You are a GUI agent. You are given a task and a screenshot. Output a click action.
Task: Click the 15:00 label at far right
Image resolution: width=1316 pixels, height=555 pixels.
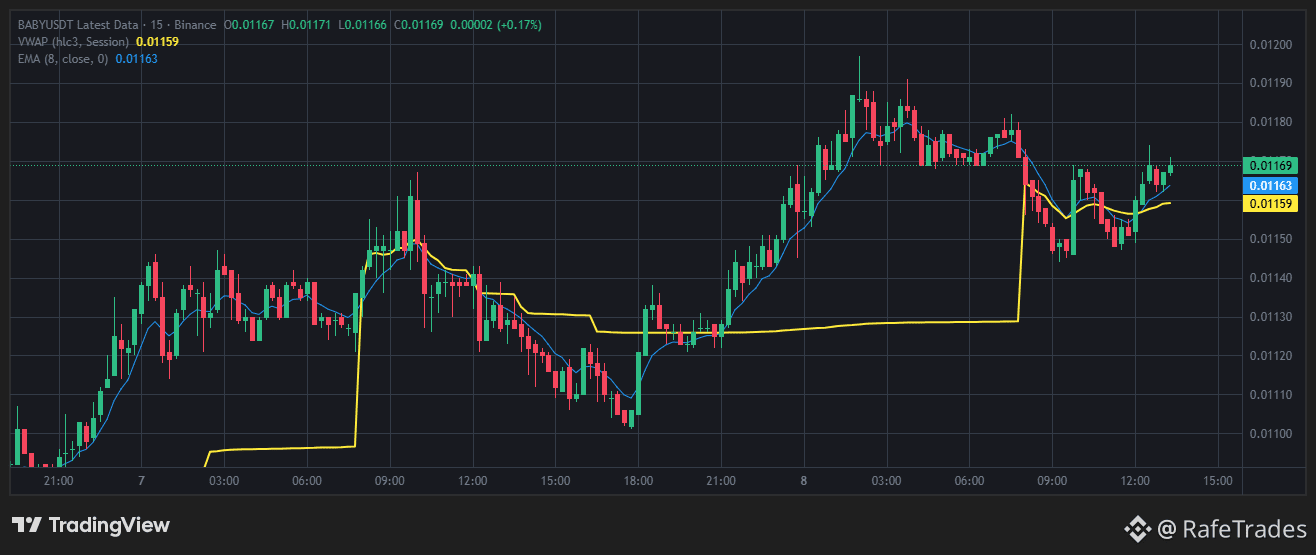[1217, 481]
